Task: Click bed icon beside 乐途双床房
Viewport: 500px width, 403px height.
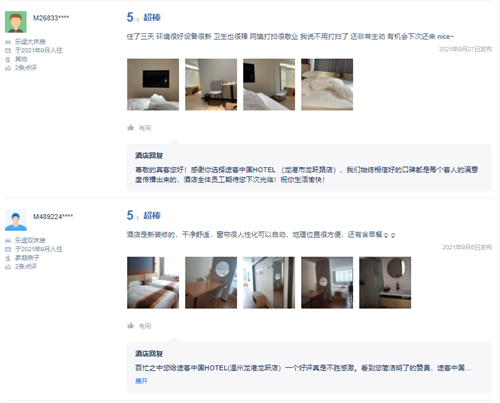Action: click(x=8, y=241)
